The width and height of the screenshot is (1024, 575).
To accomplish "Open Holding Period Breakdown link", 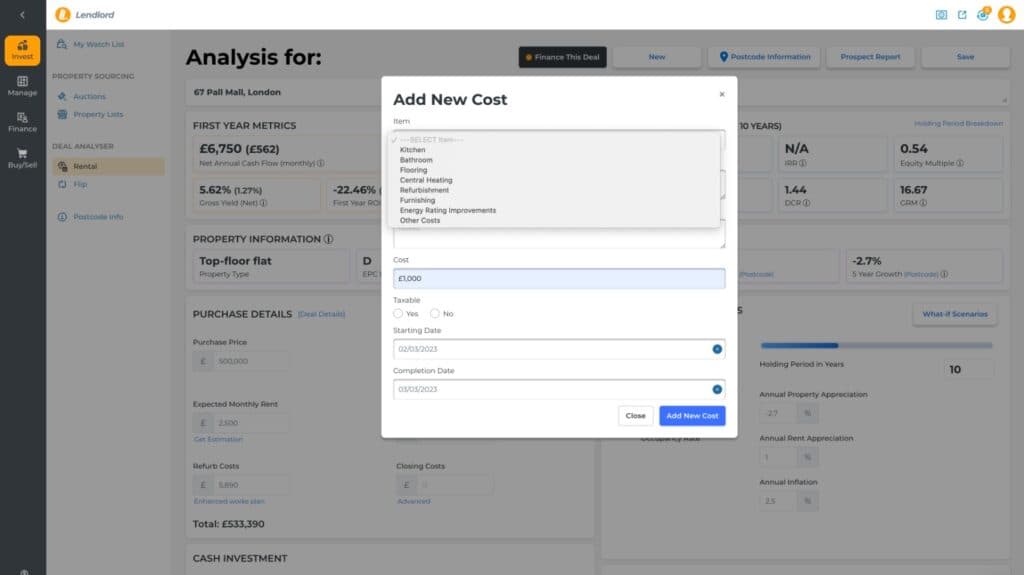I will [x=959, y=123].
